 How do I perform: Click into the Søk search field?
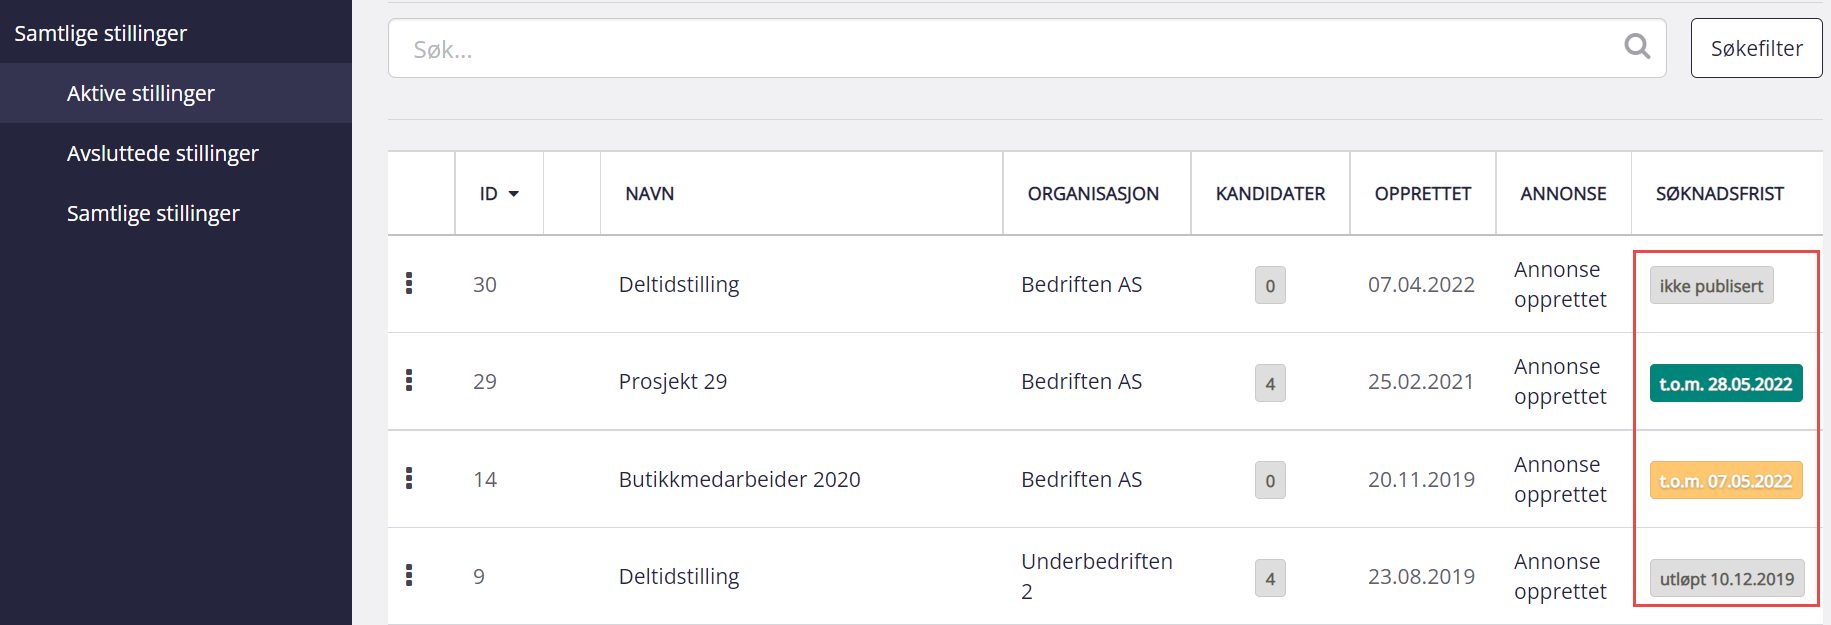[1000, 49]
